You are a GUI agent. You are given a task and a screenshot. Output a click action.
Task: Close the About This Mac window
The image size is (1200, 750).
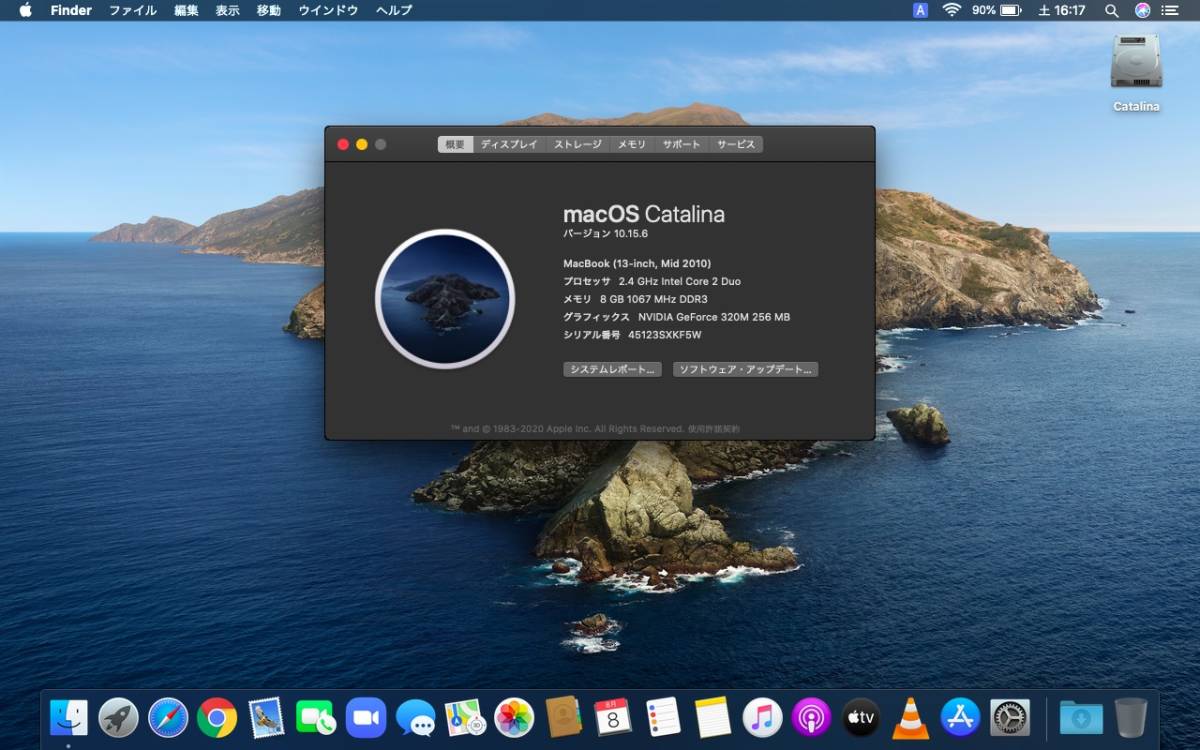(343, 144)
